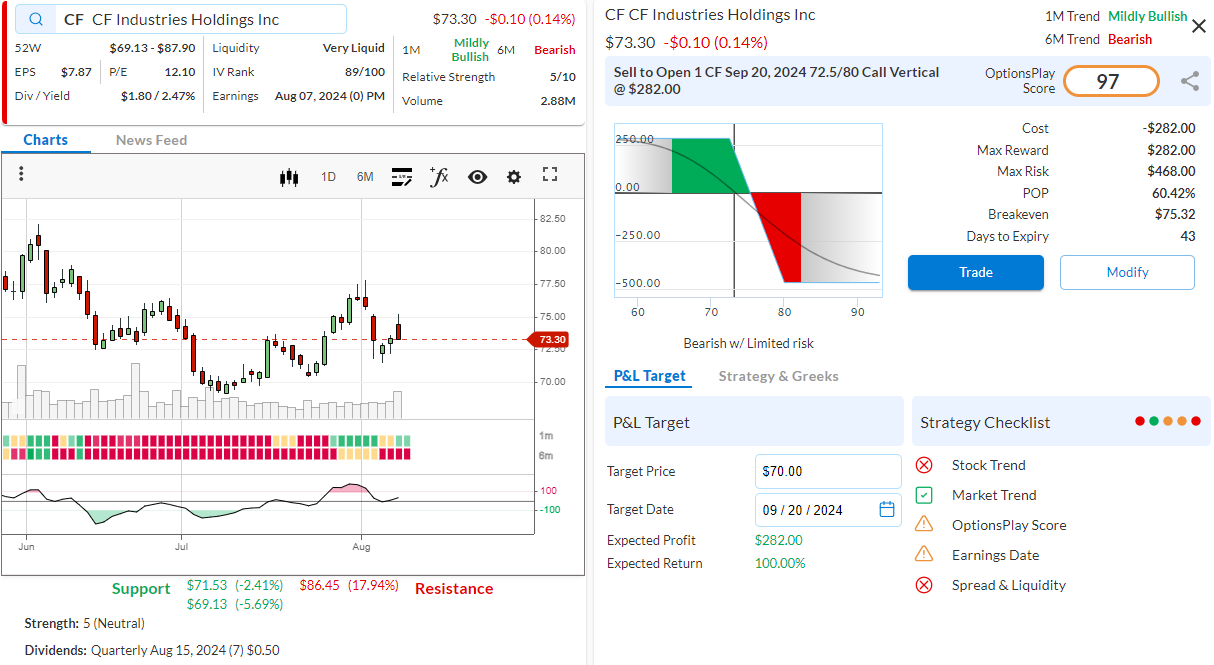The image size is (1214, 665).
Task: Click the Spread & Liquidity X icon
Action: coord(924,585)
